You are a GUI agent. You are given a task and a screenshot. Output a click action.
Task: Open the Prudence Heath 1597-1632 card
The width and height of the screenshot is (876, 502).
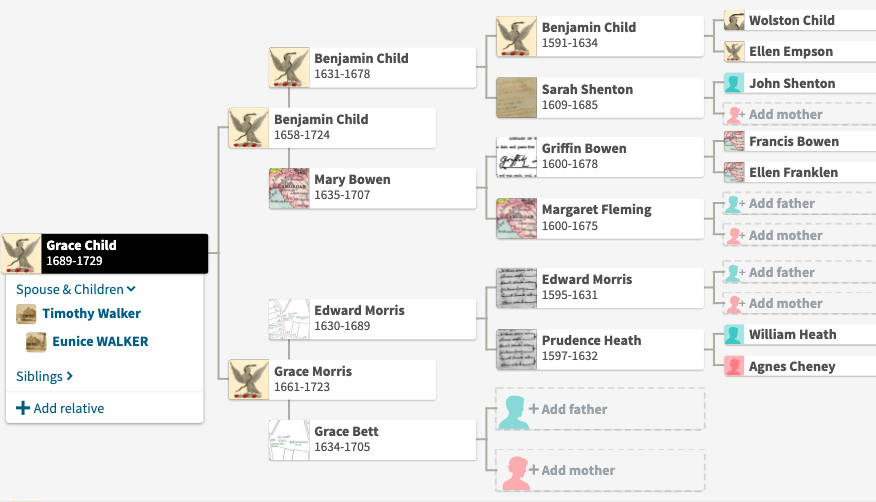point(600,349)
